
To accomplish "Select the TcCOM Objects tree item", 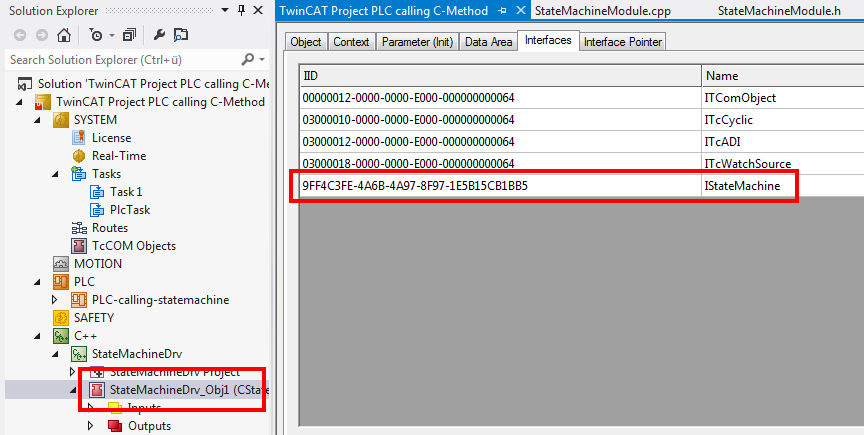I will (x=134, y=246).
